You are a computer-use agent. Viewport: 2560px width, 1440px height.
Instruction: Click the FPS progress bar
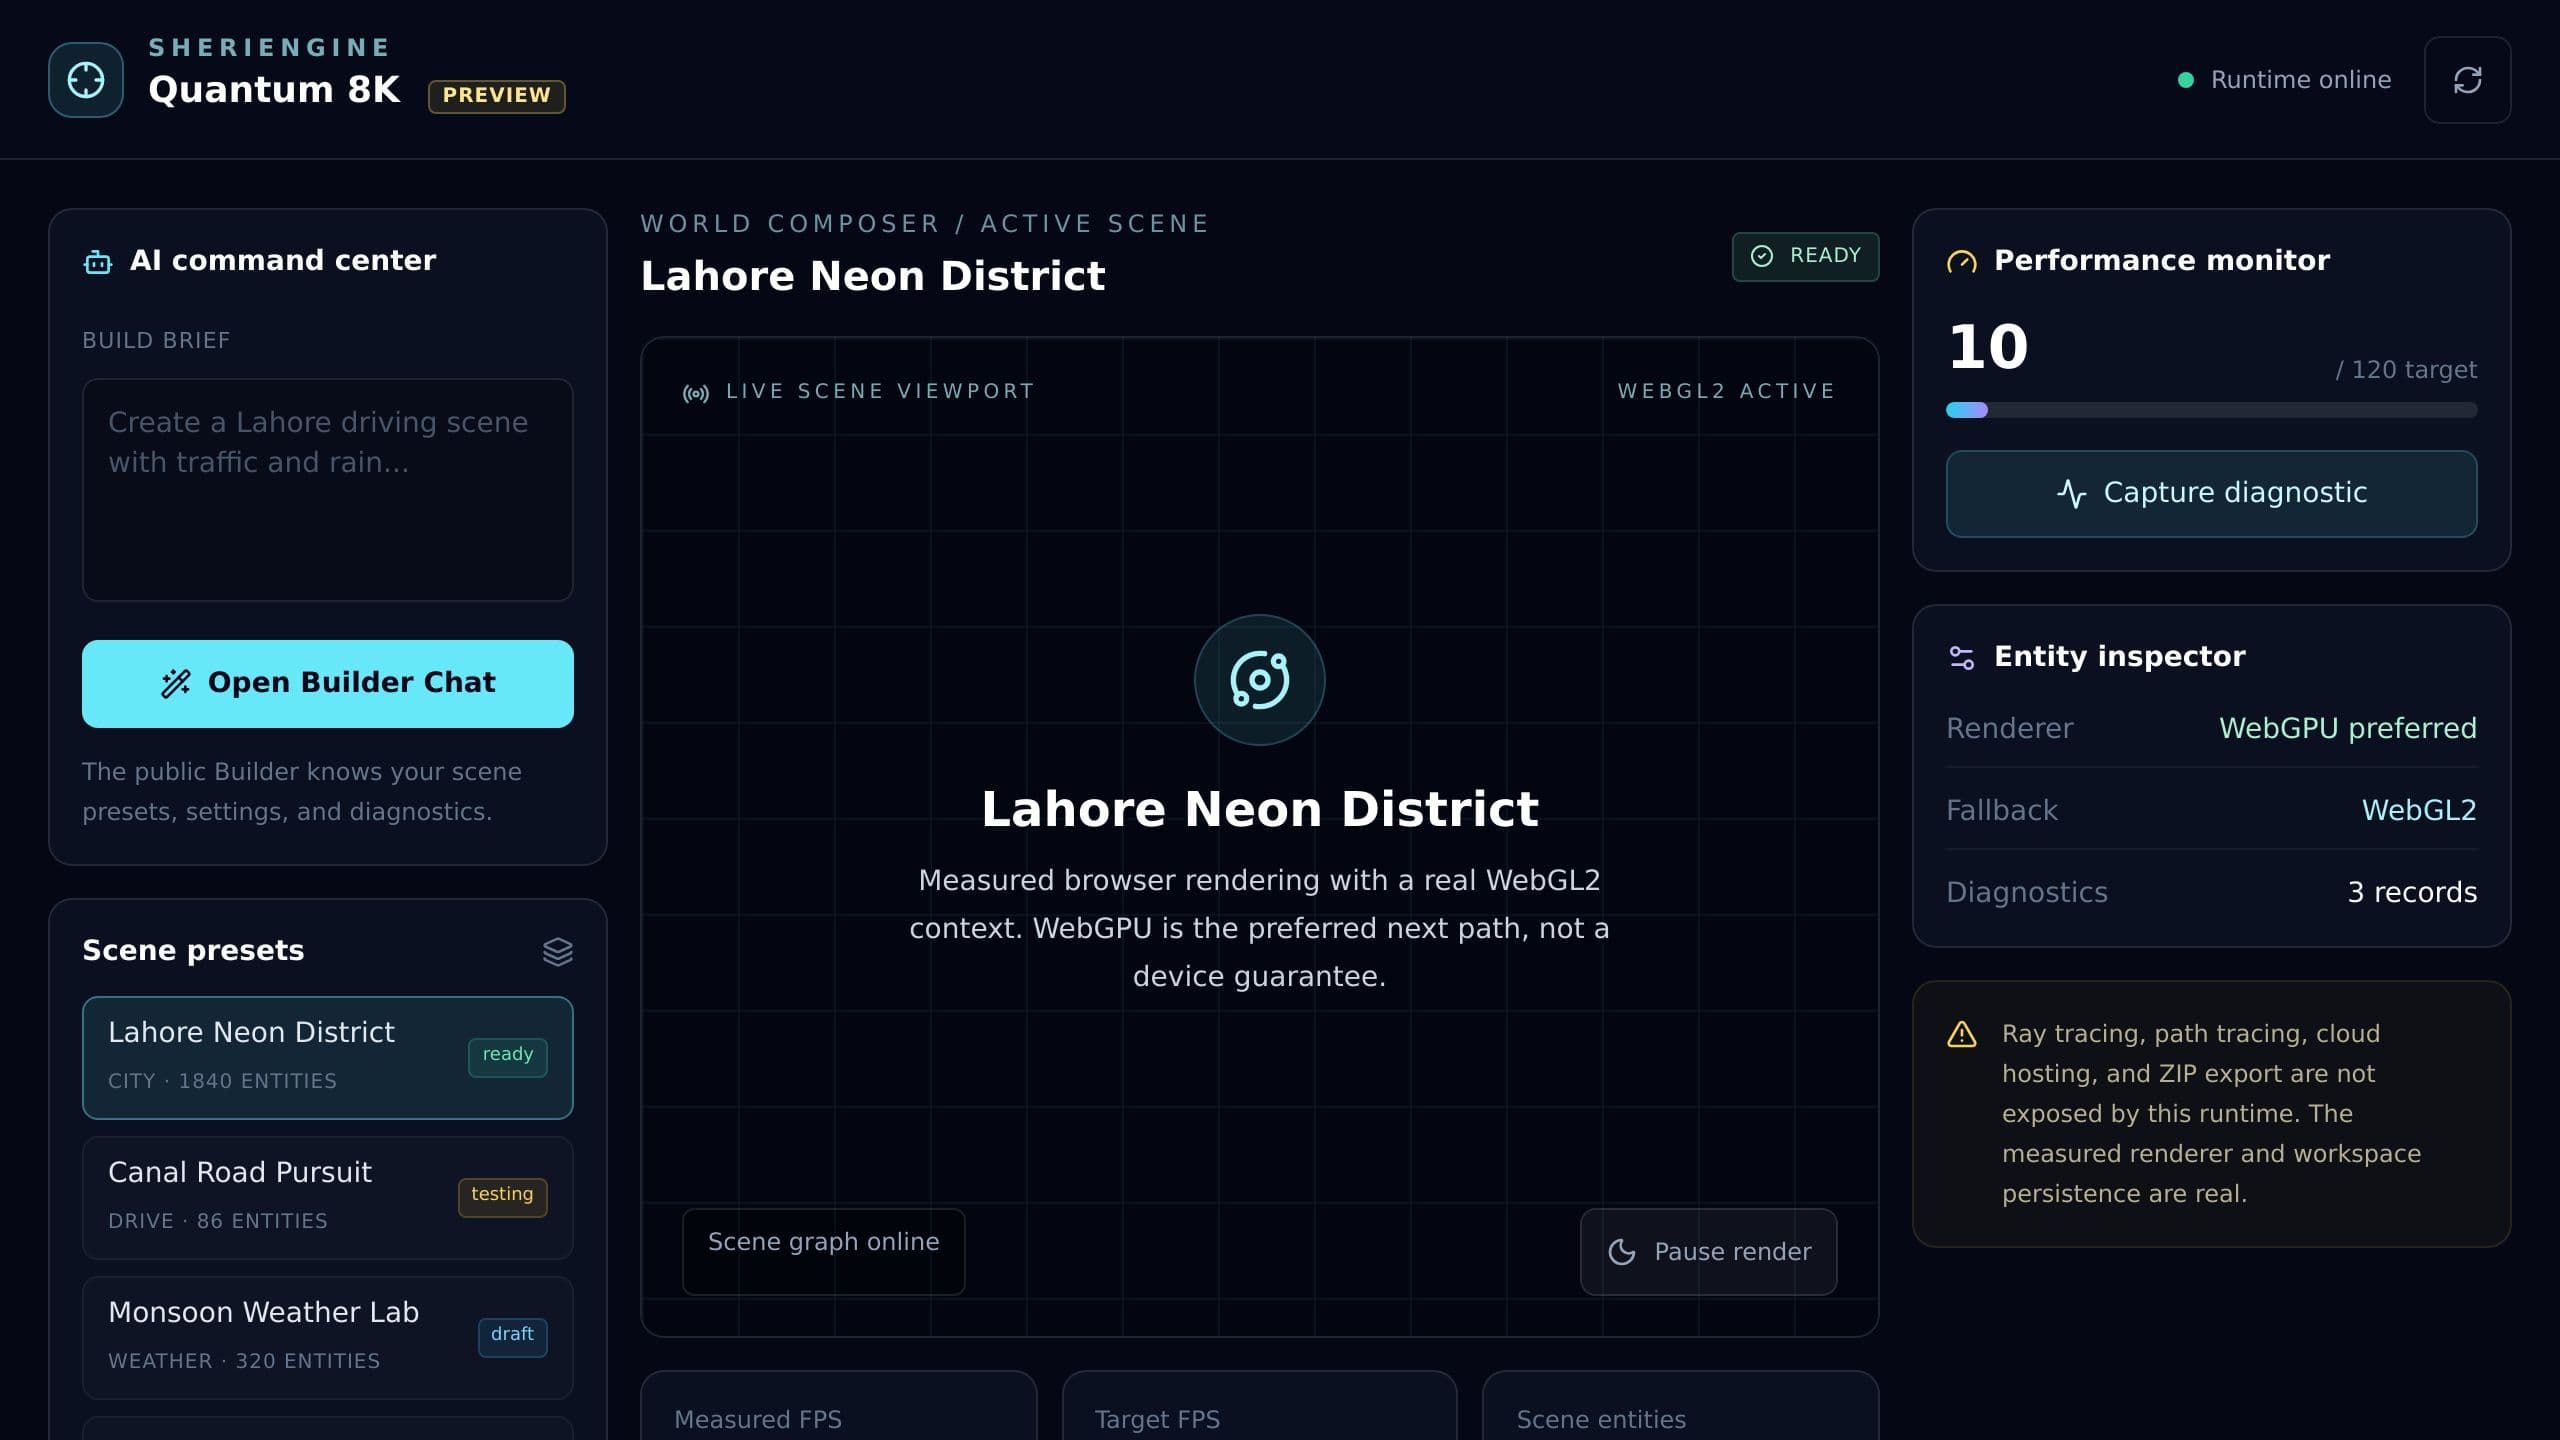pyautogui.click(x=2211, y=410)
